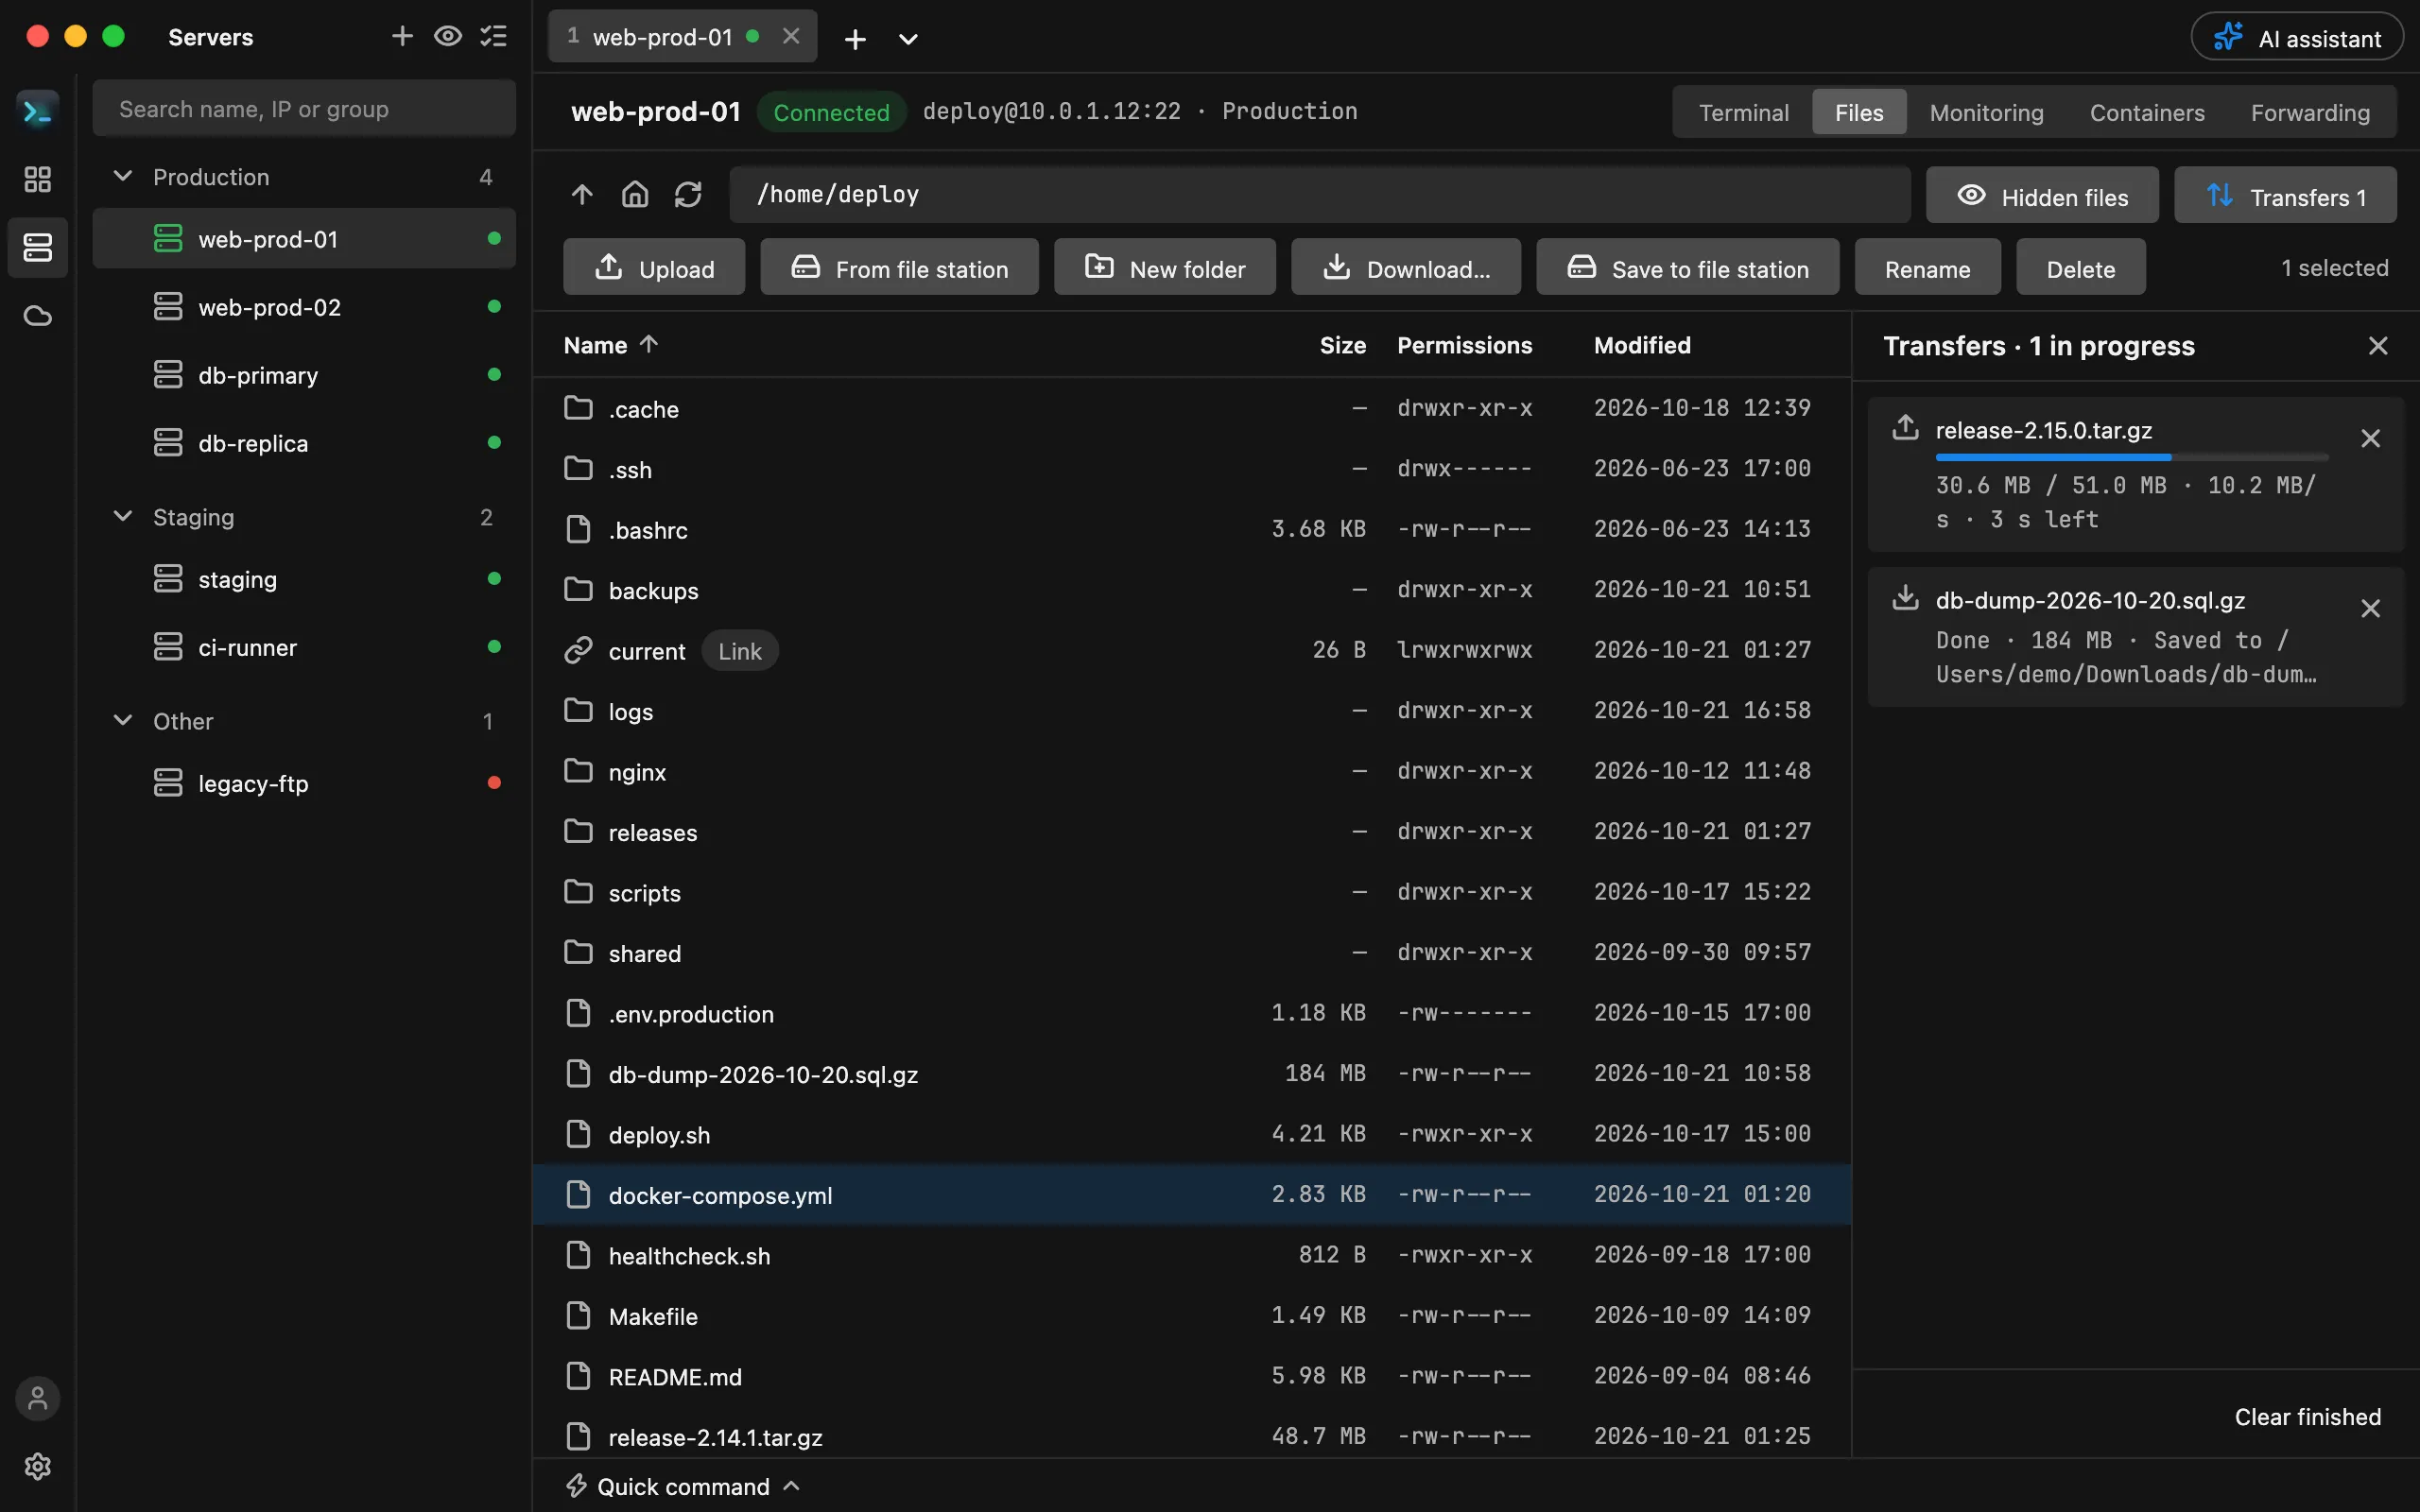Open the checklist icon in Servers header
Viewport: 2420px width, 1512px height.
[494, 37]
